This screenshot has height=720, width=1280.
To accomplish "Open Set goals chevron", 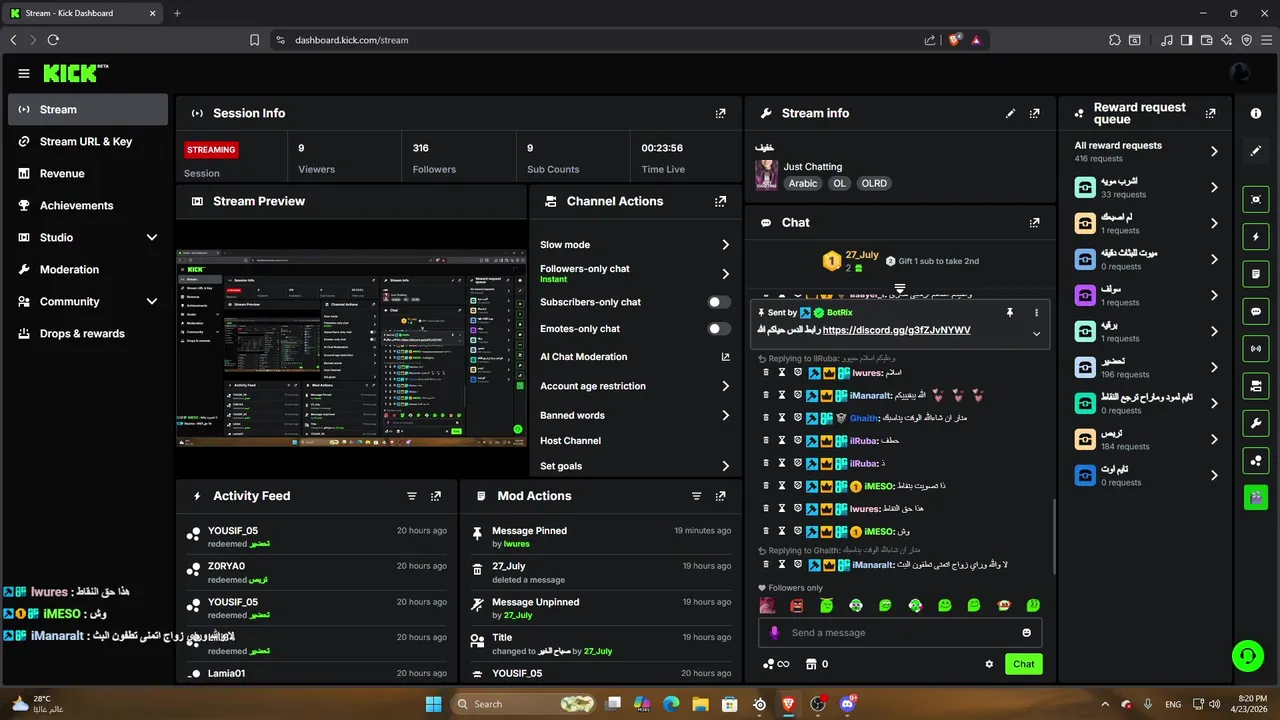I will (x=726, y=466).
